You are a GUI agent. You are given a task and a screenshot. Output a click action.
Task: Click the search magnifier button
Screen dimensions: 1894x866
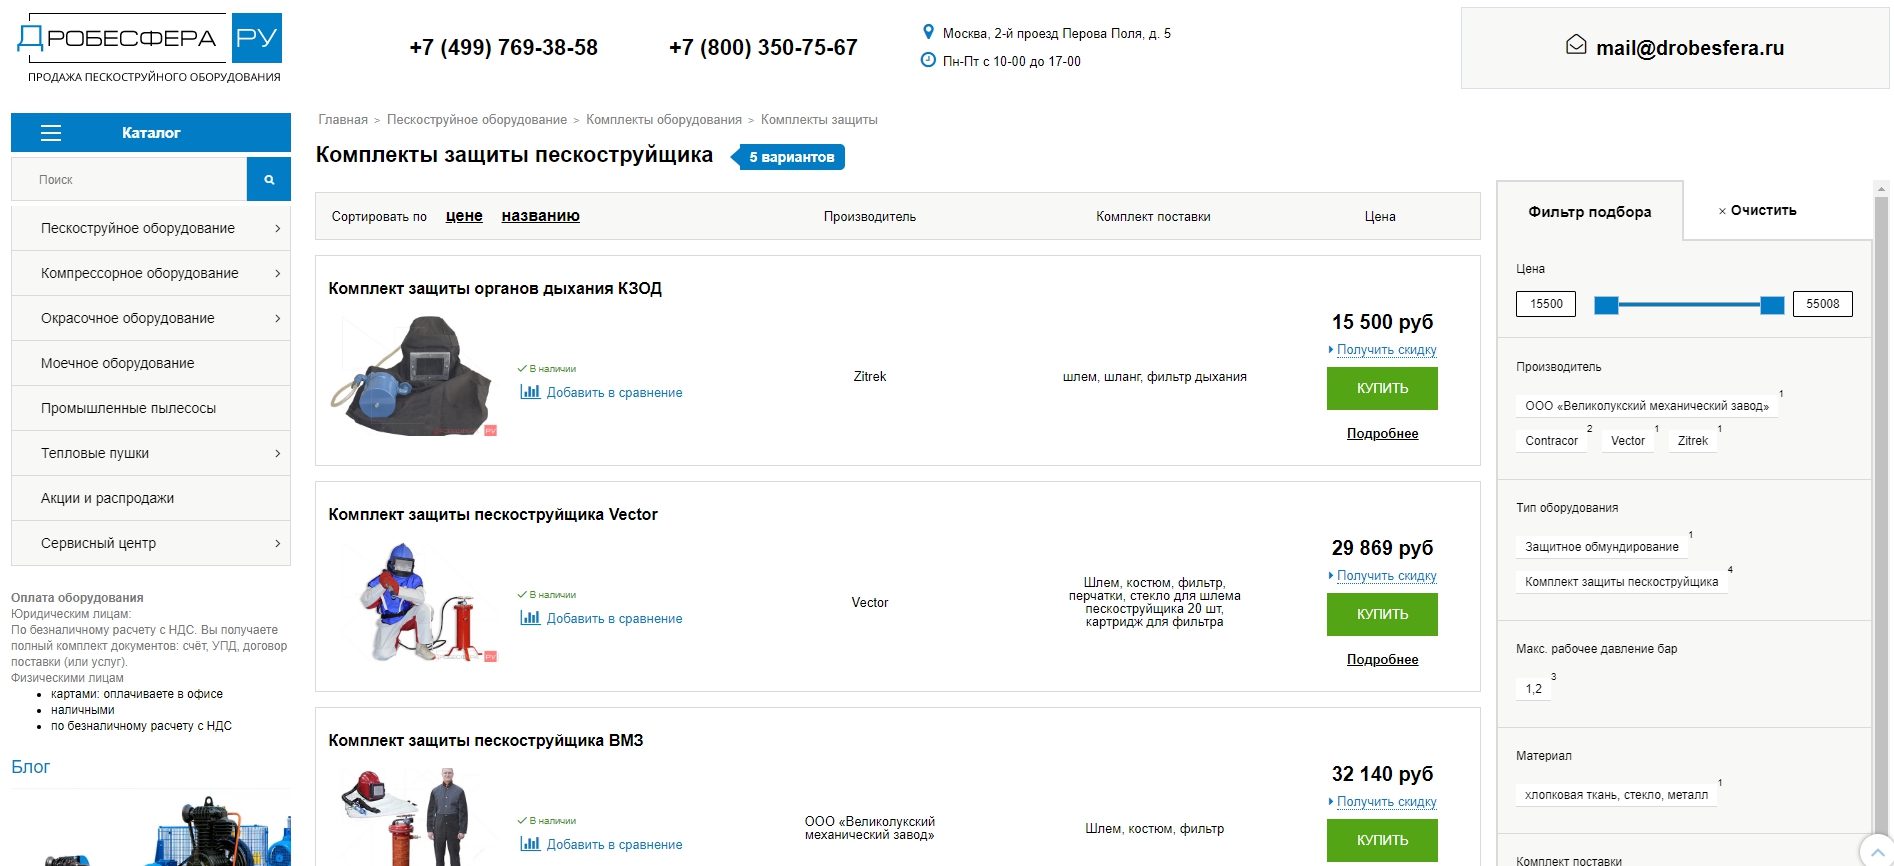(x=269, y=180)
